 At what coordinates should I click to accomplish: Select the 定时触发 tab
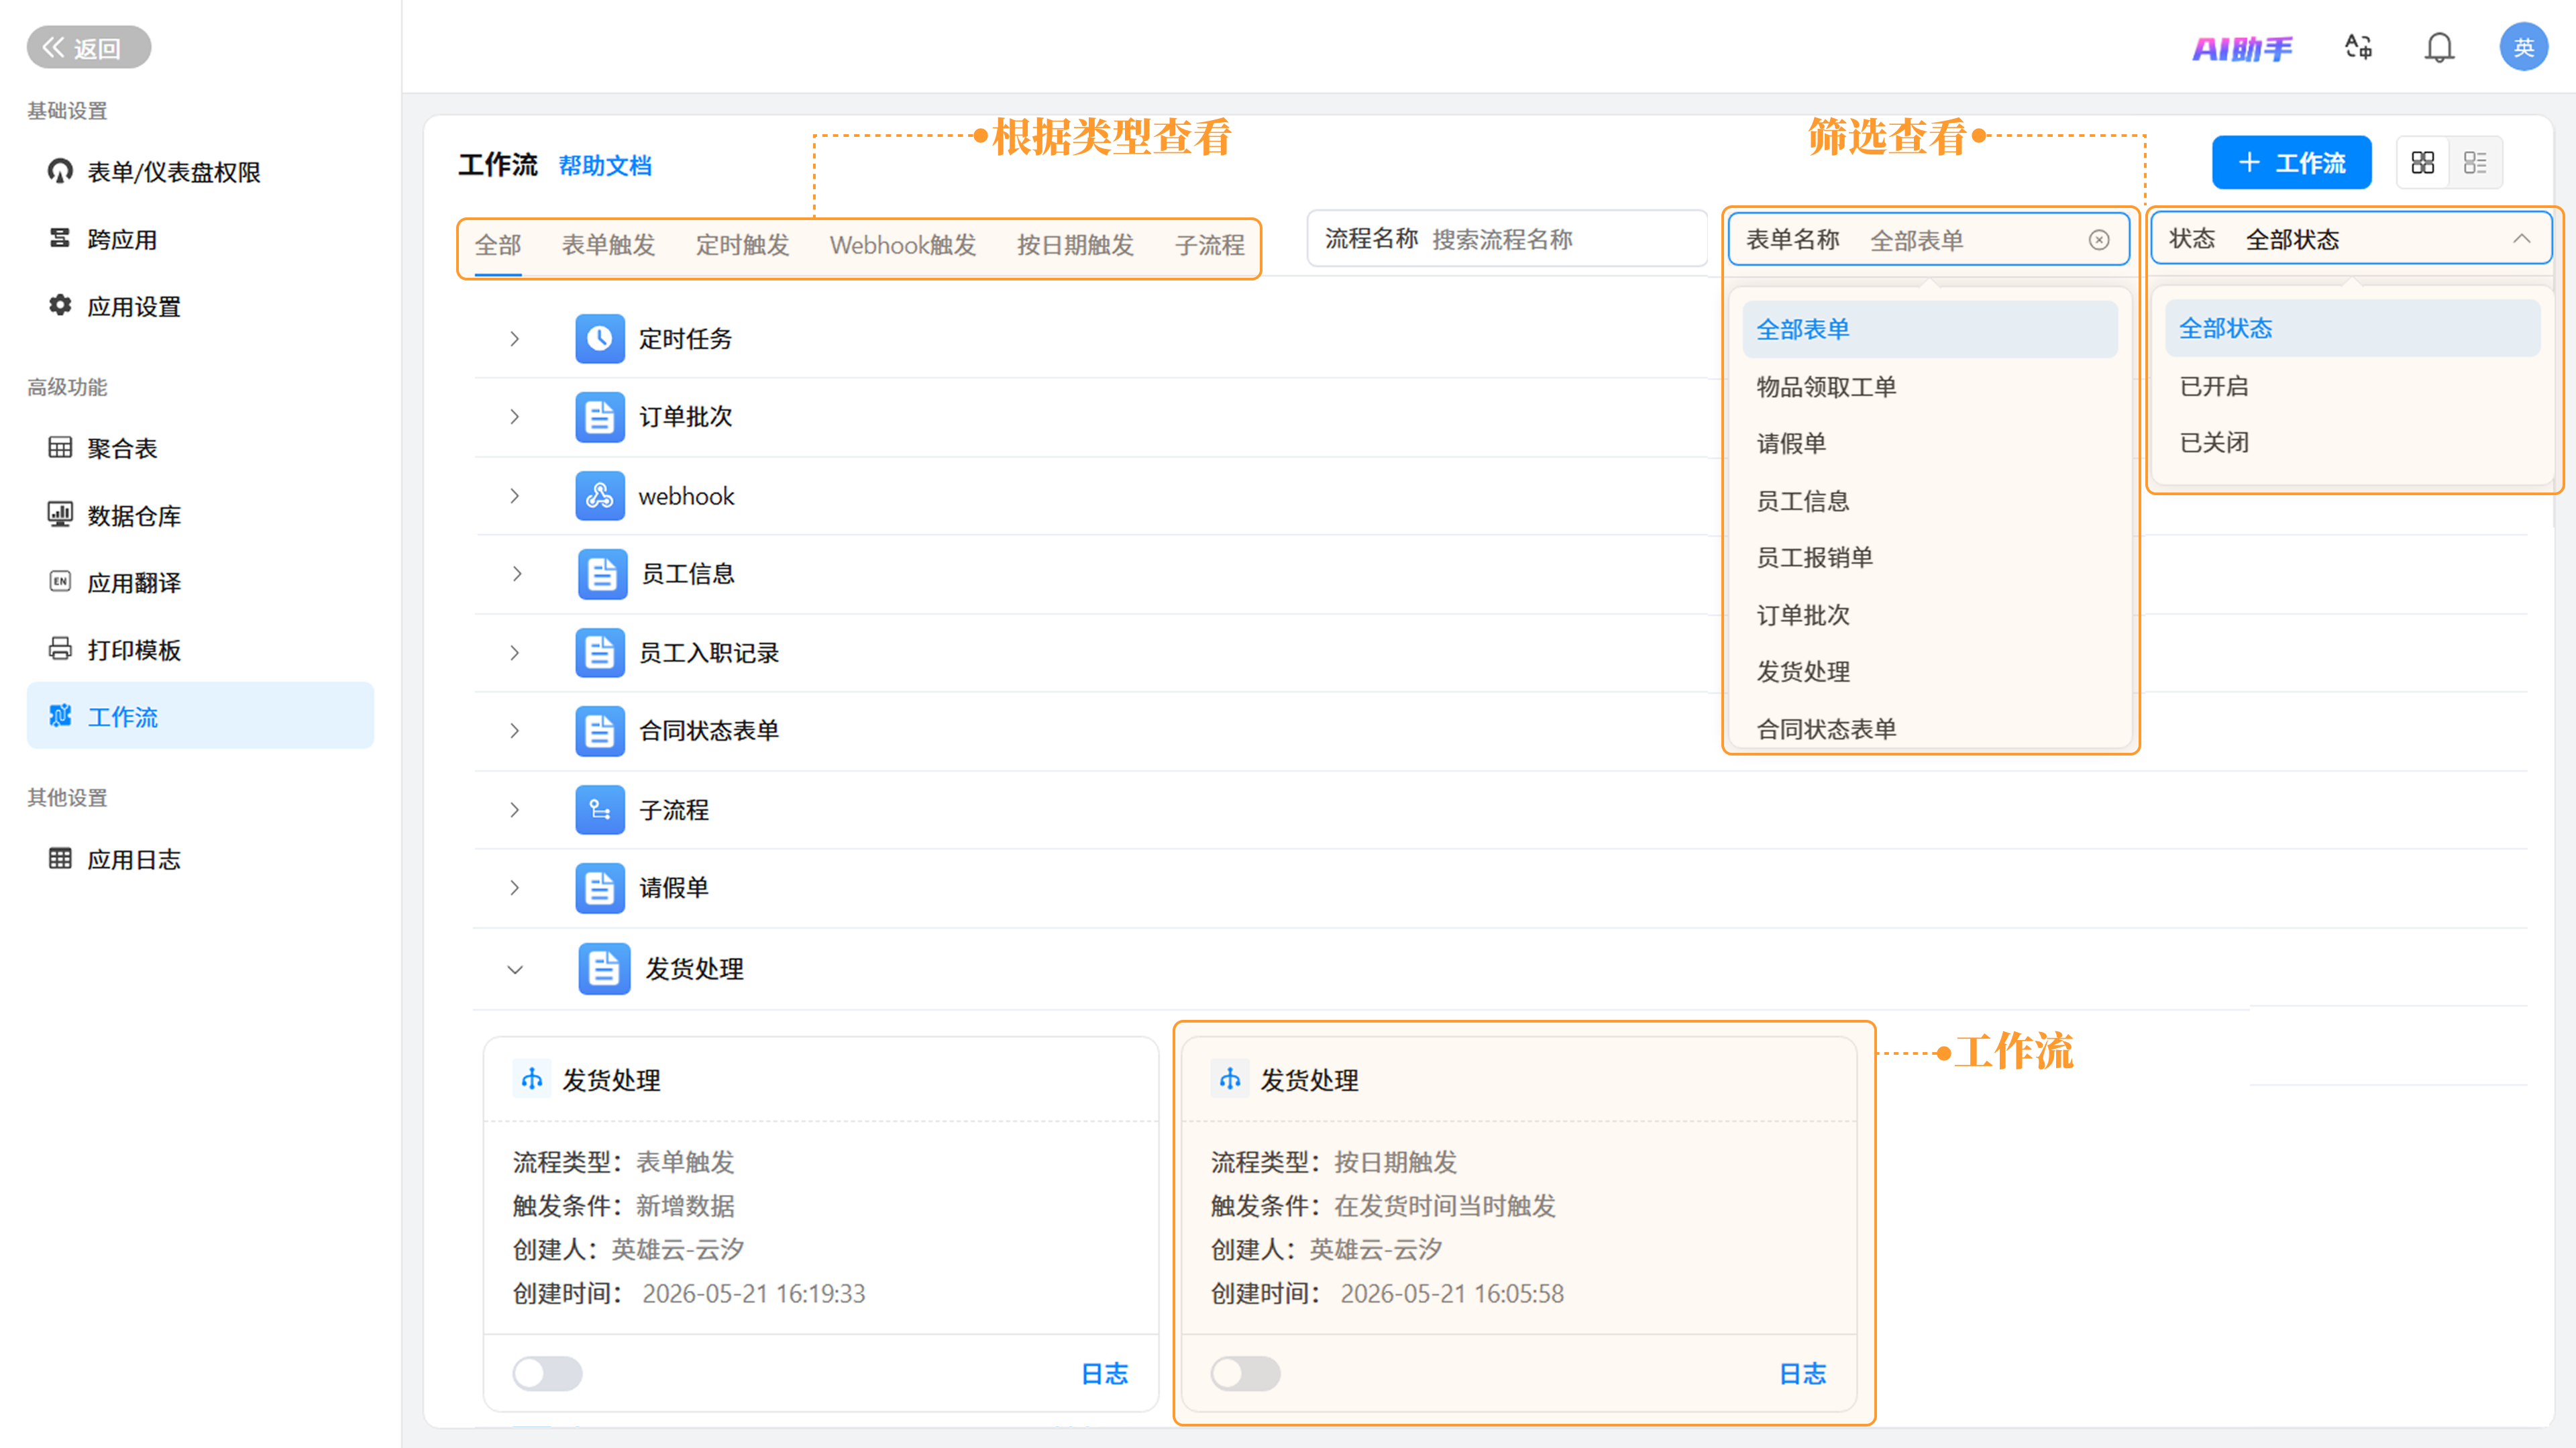pyautogui.click(x=742, y=245)
